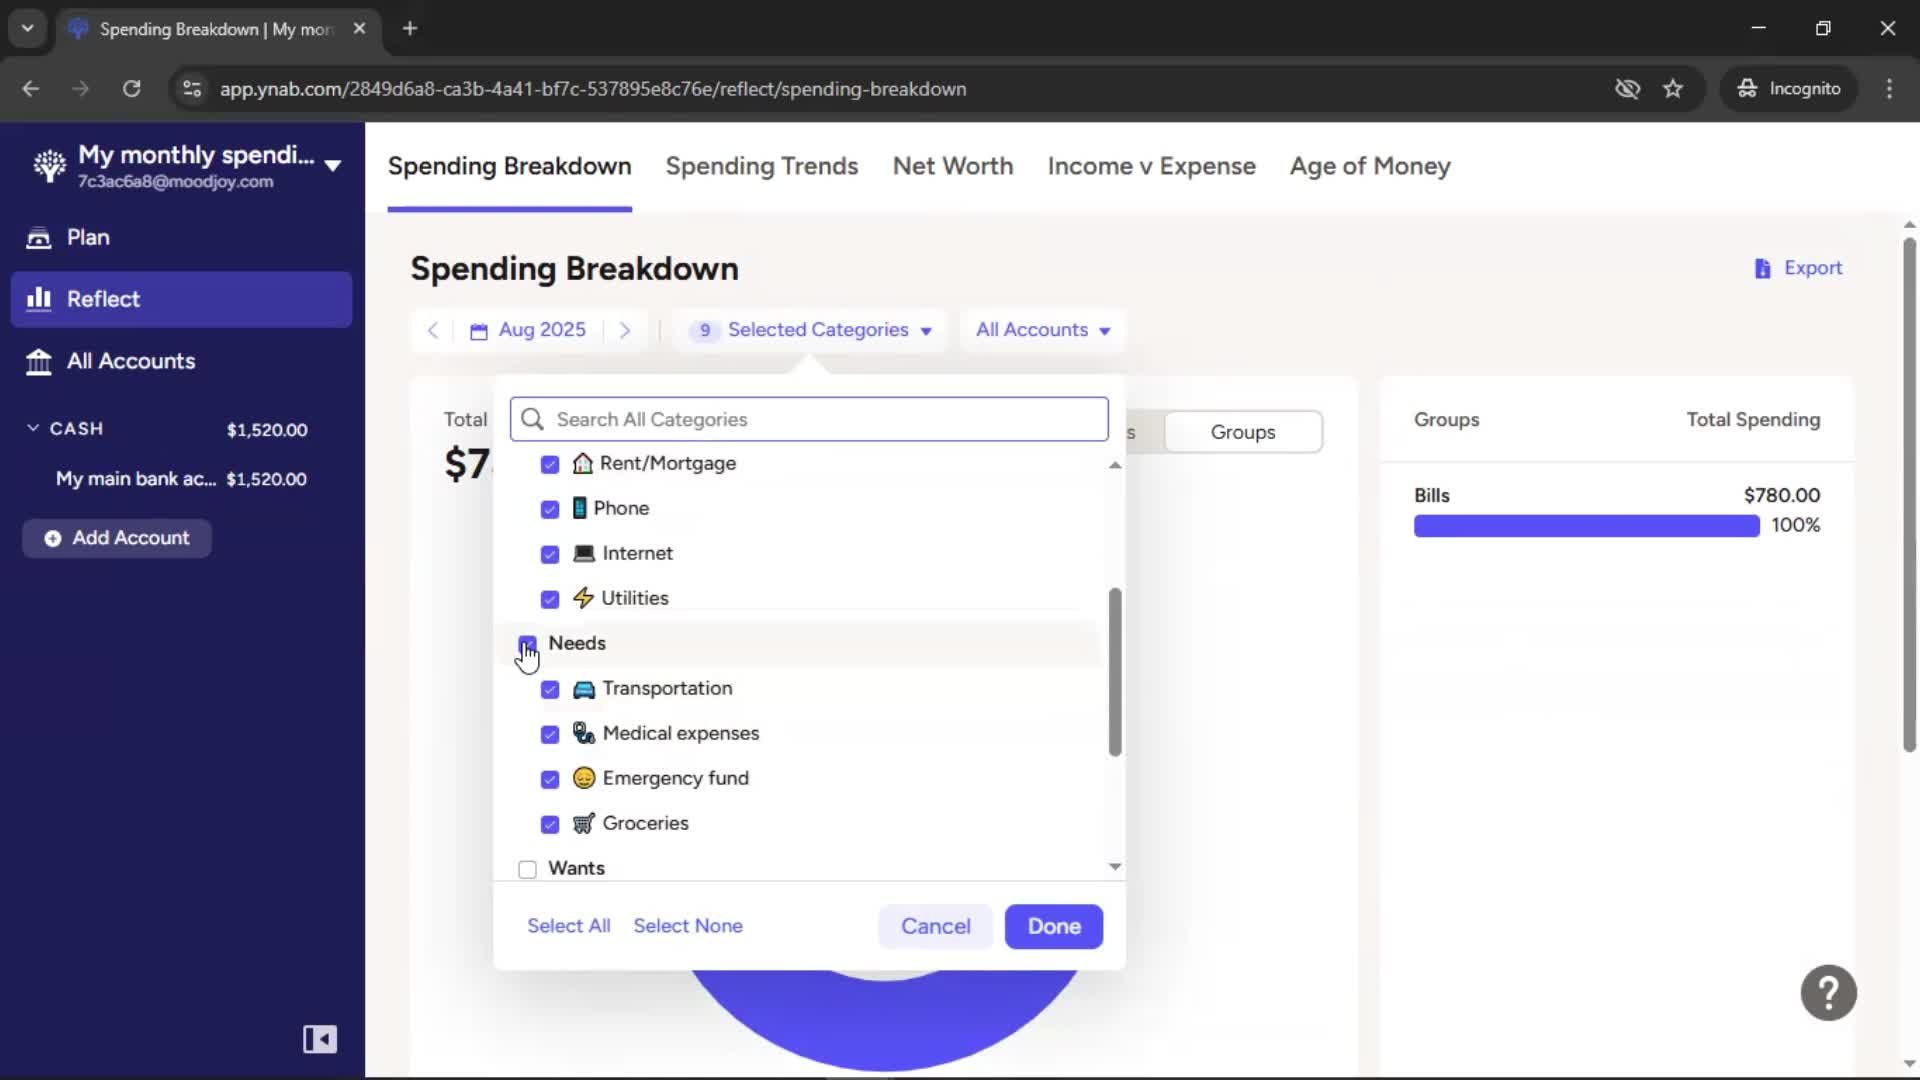
Task: Click the site information icon in address bar
Action: pyautogui.click(x=192, y=88)
